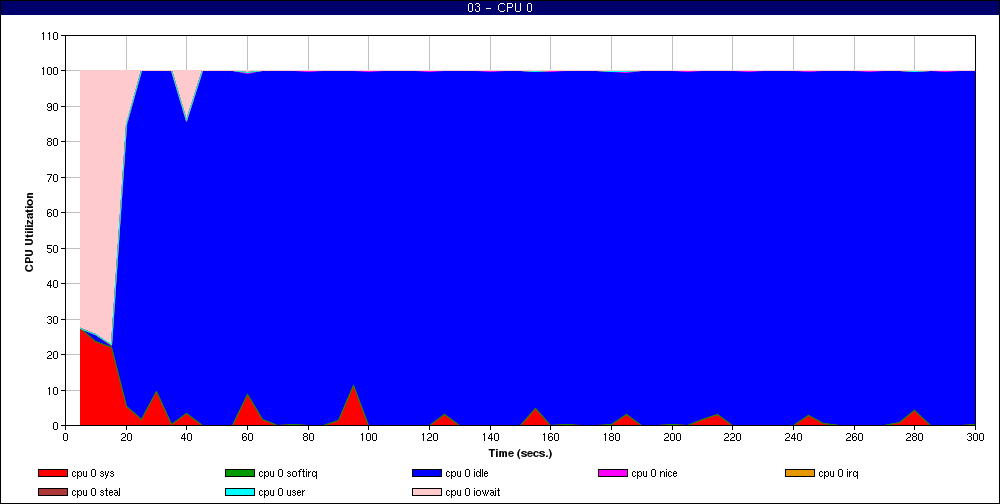Click the pink iowait dip at time 40
Viewport: 1000px width, 504px height.
coord(186,89)
